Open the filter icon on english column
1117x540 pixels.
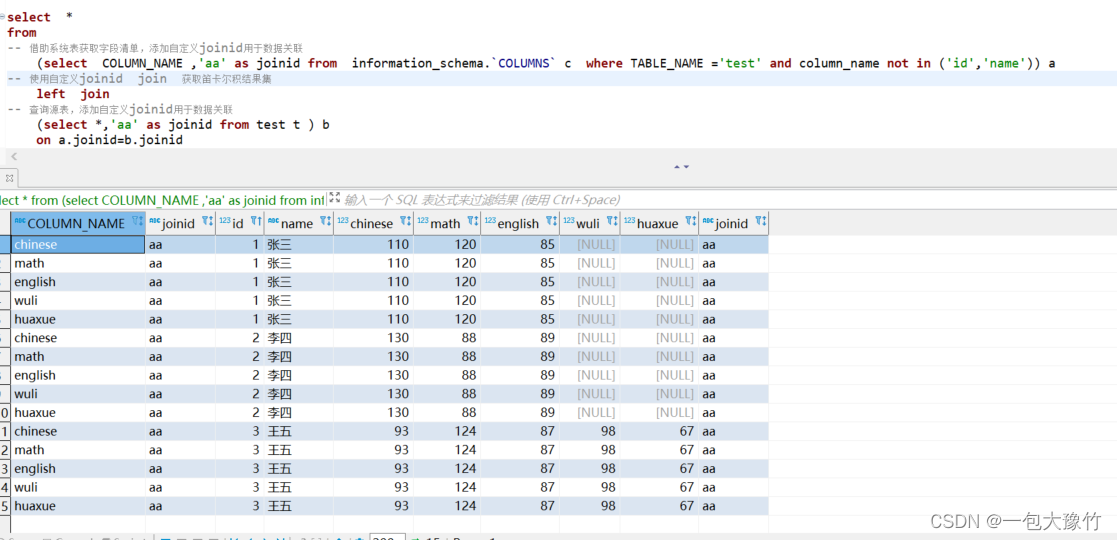[552, 223]
